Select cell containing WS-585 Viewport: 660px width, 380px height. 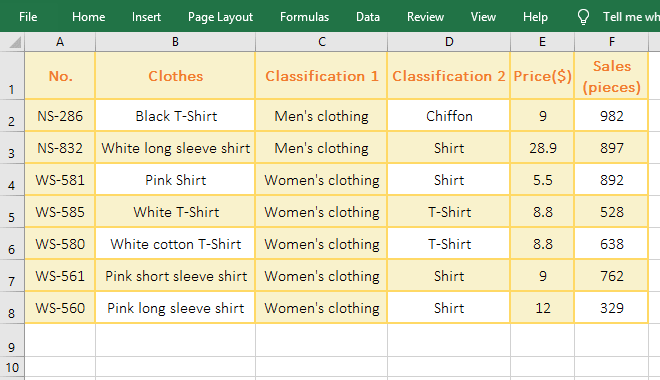(x=60, y=212)
